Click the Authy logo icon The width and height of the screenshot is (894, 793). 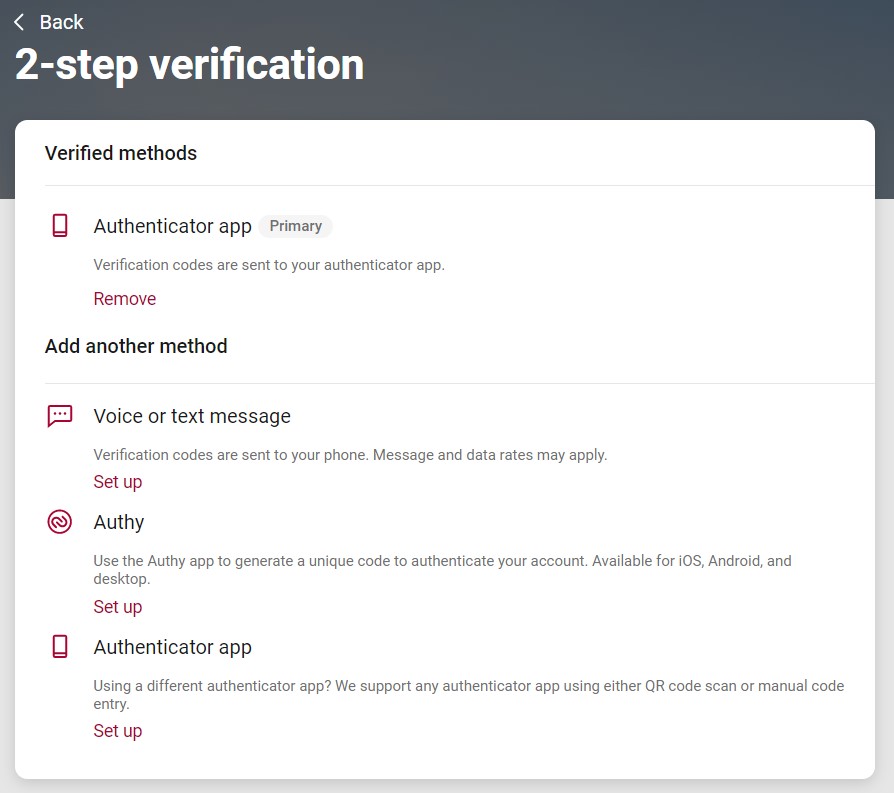tap(60, 522)
